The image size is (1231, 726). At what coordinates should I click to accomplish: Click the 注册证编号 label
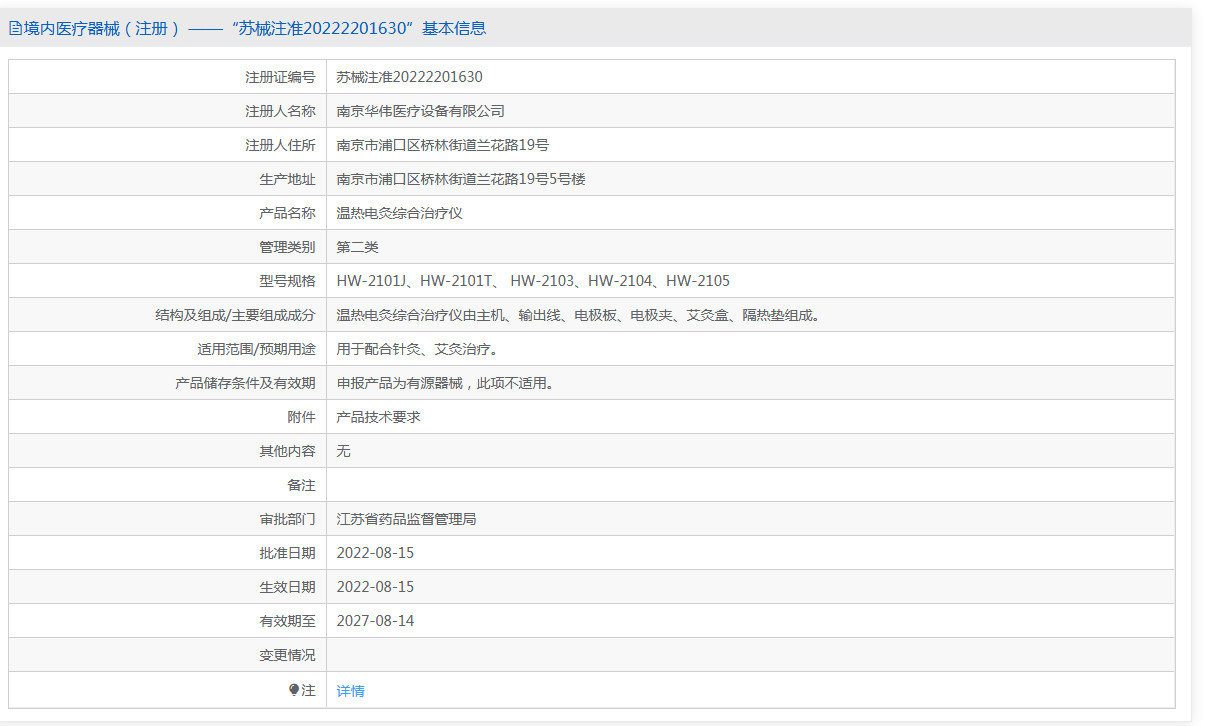tap(280, 77)
